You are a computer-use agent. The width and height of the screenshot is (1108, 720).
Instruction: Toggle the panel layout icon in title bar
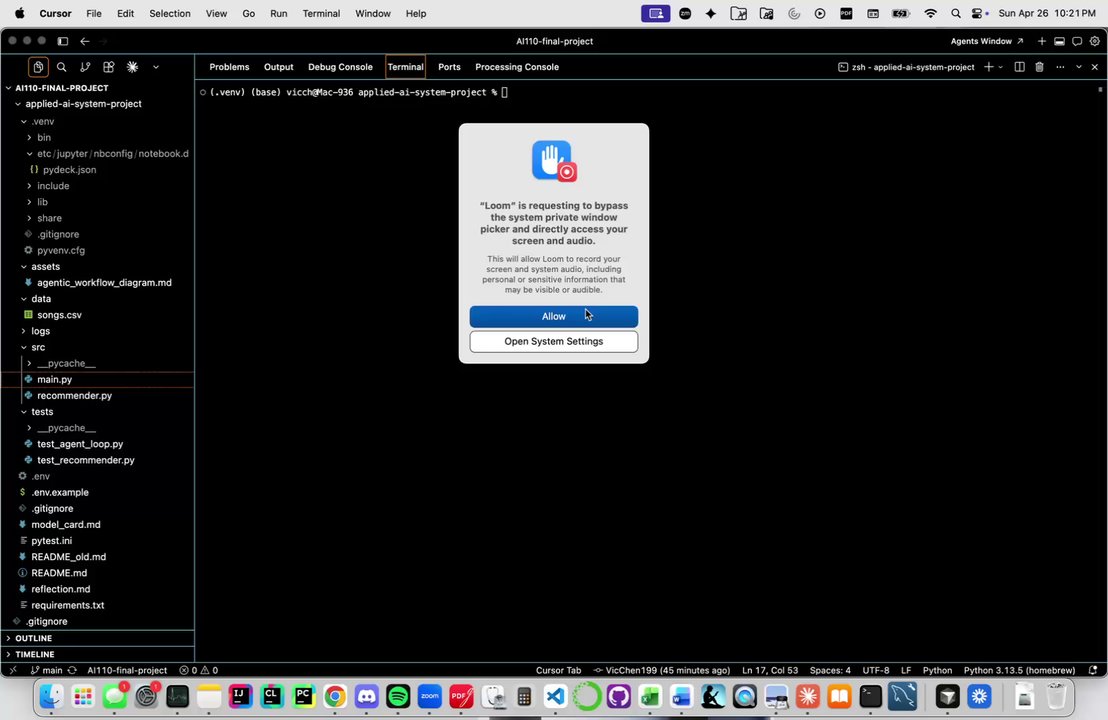click(x=1059, y=41)
